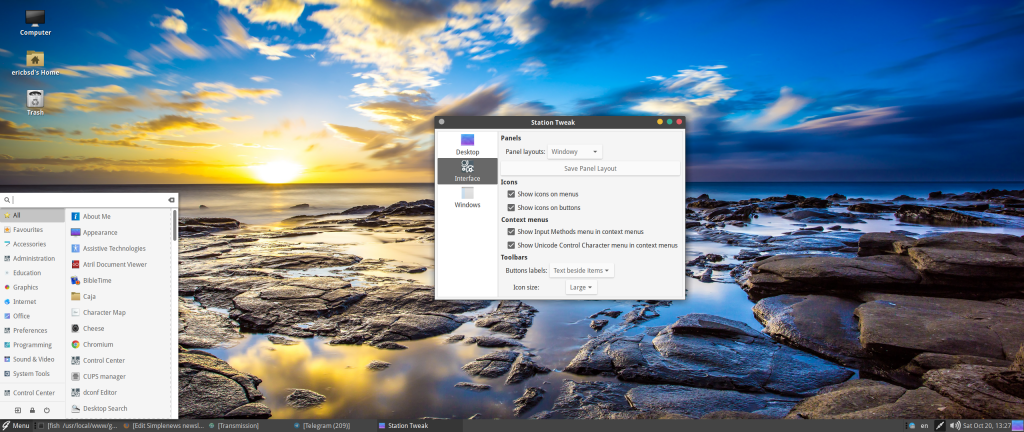The image size is (1024, 432).
Task: Disable Show icons on menus checkbox
Action: tap(512, 194)
